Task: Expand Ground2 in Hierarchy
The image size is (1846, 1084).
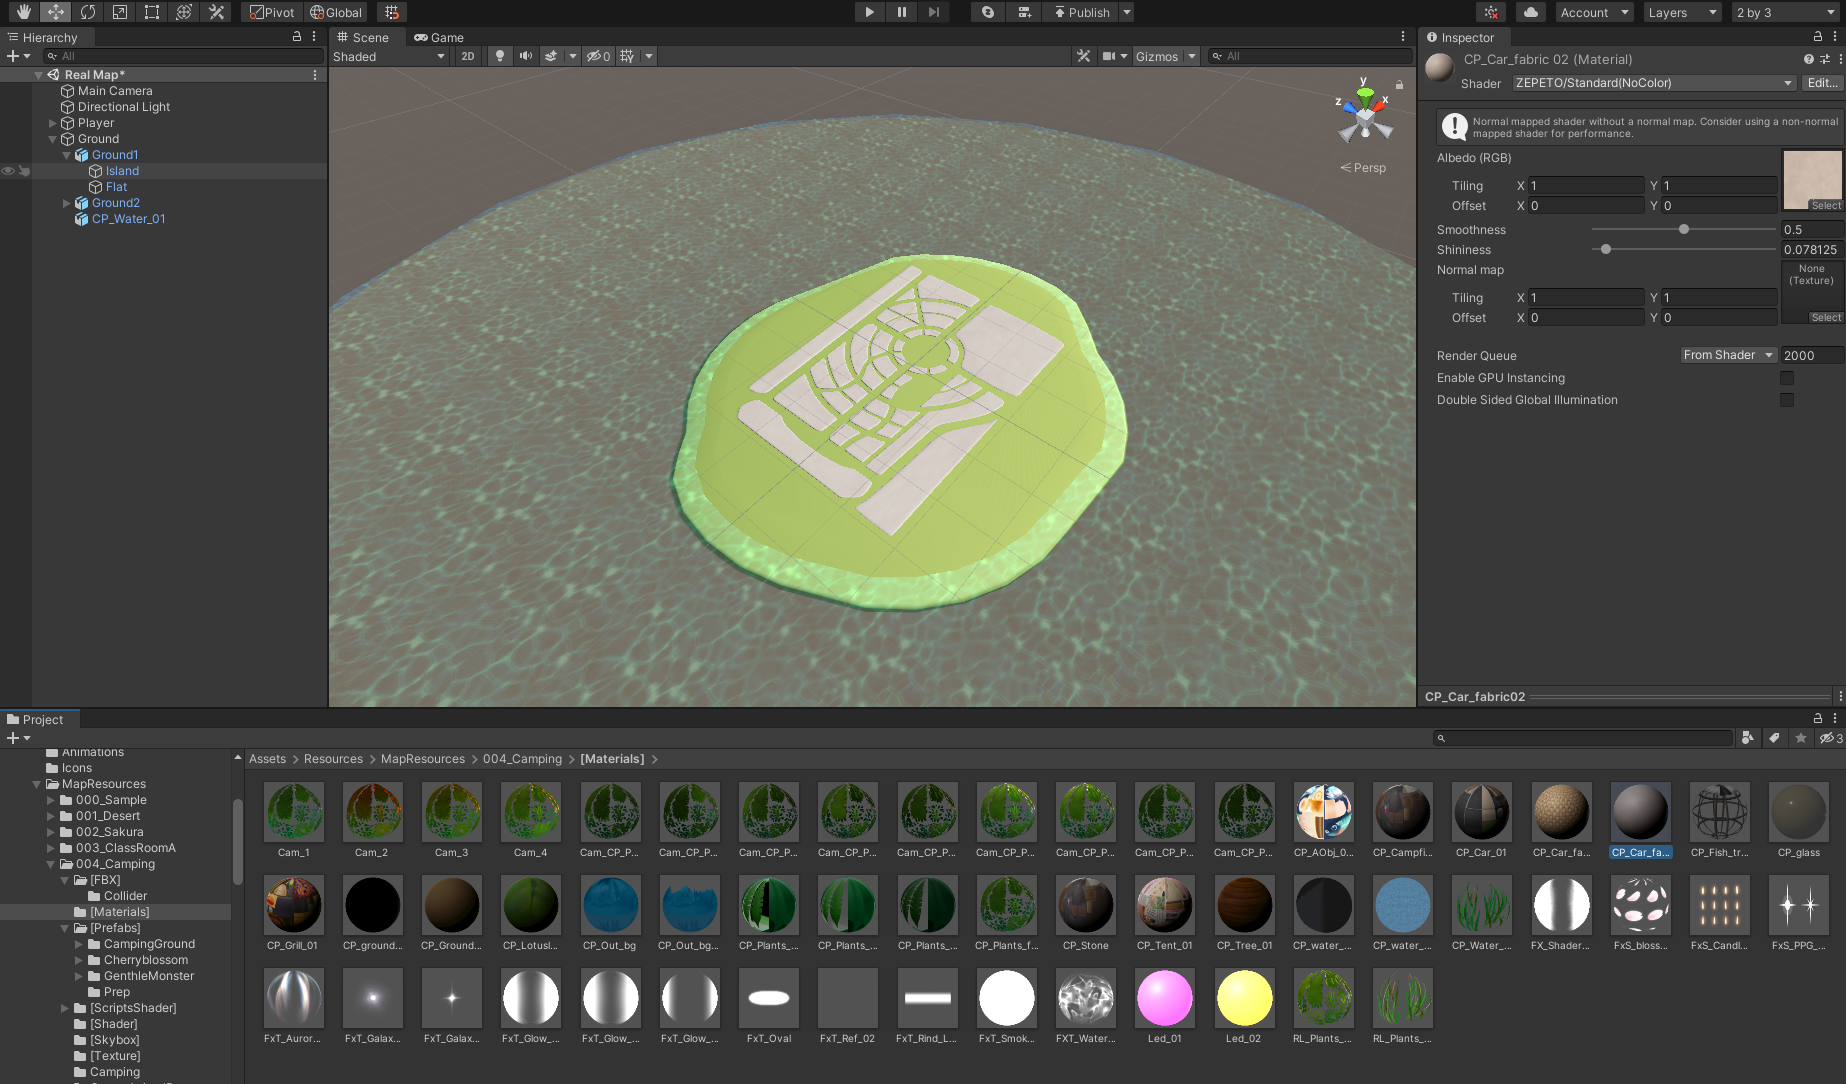Action: 67,203
